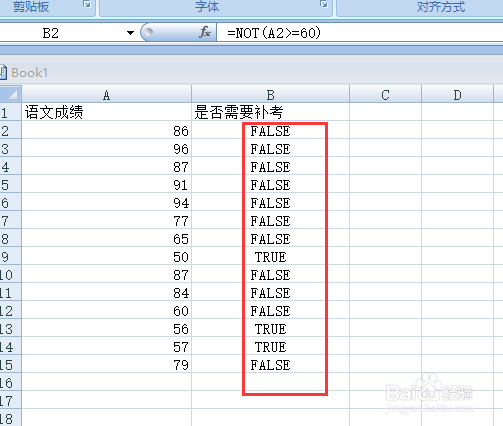The height and width of the screenshot is (426, 503).
Task: Click the 剪贴板 group label
Action: click(31, 6)
